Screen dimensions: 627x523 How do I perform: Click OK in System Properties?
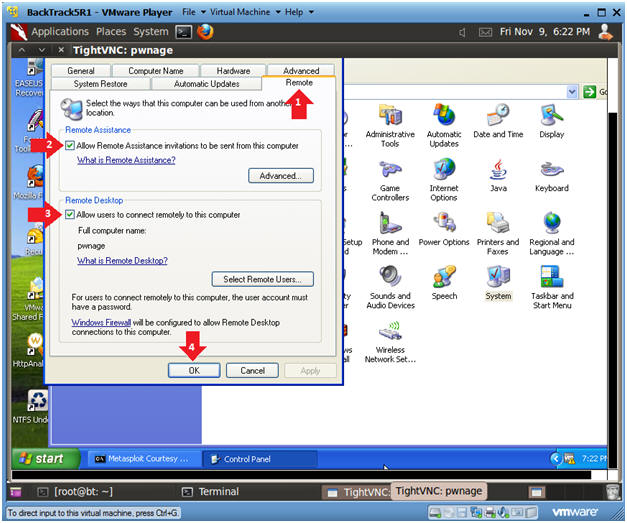coord(194,370)
